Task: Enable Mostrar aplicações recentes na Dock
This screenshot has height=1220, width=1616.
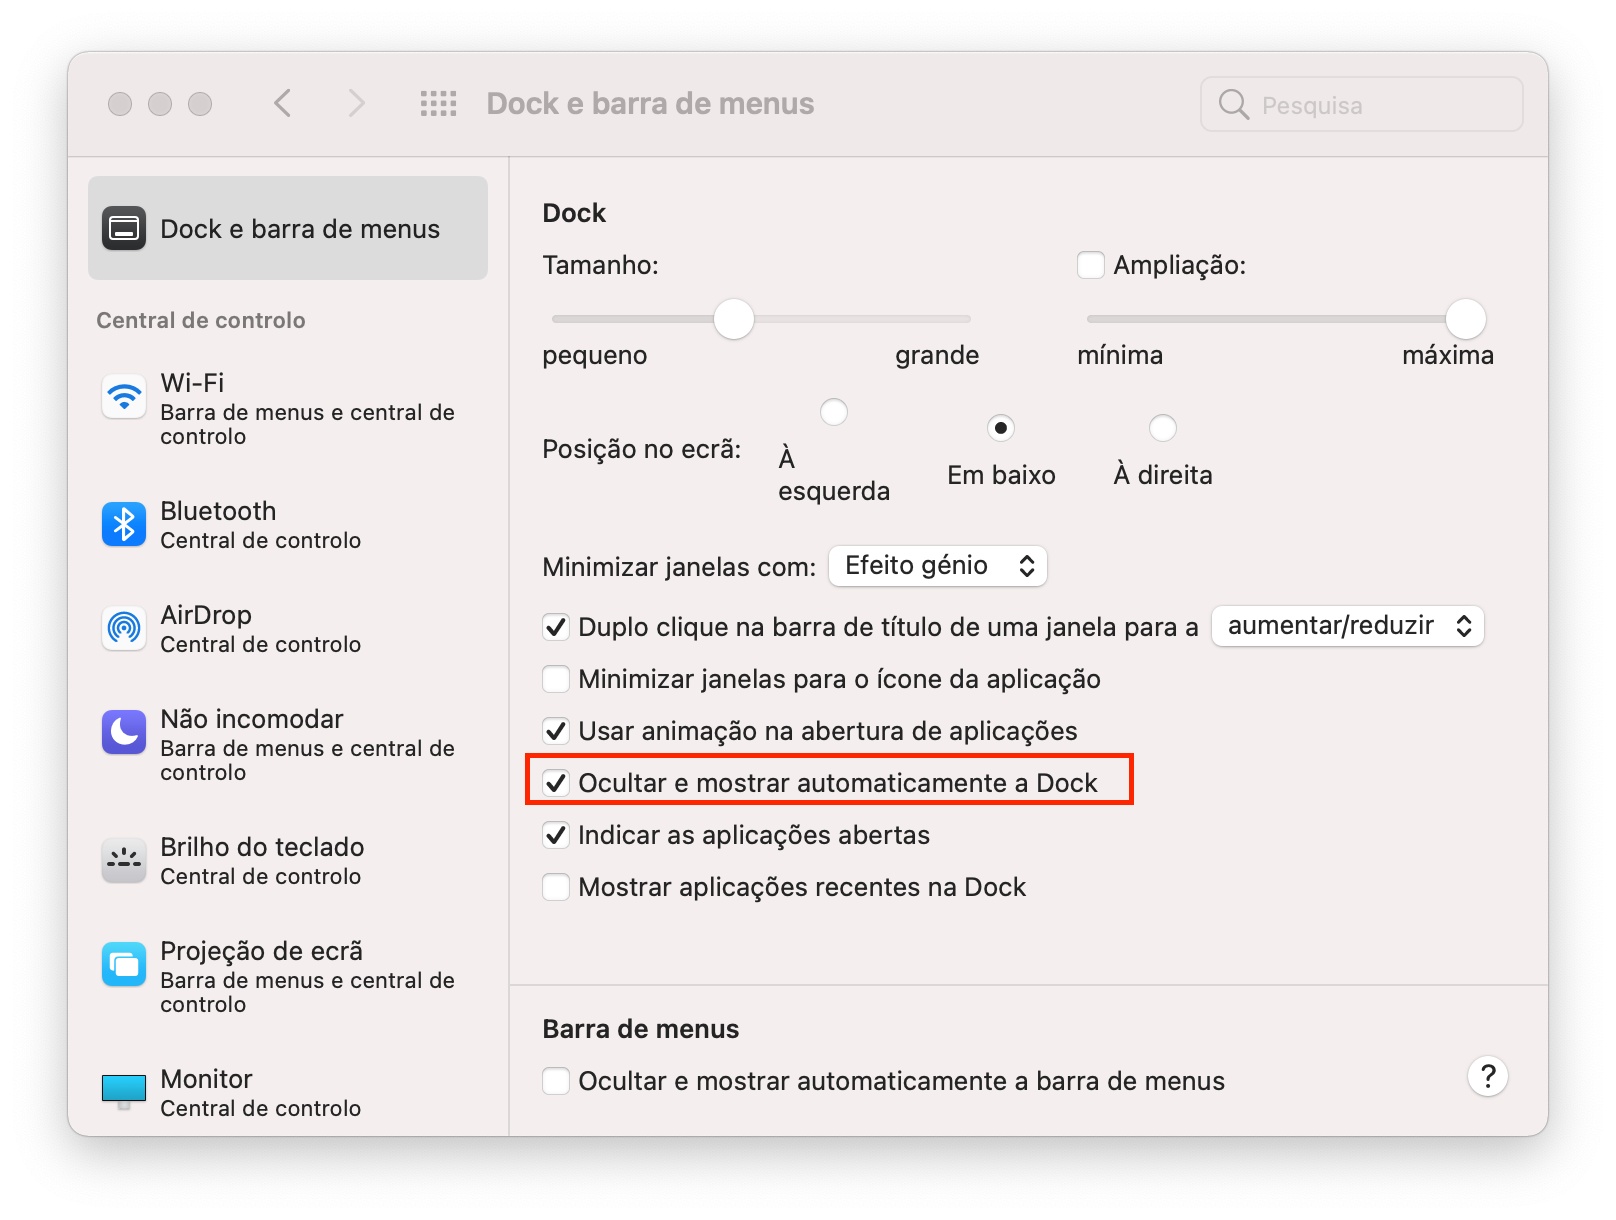Action: 556,887
